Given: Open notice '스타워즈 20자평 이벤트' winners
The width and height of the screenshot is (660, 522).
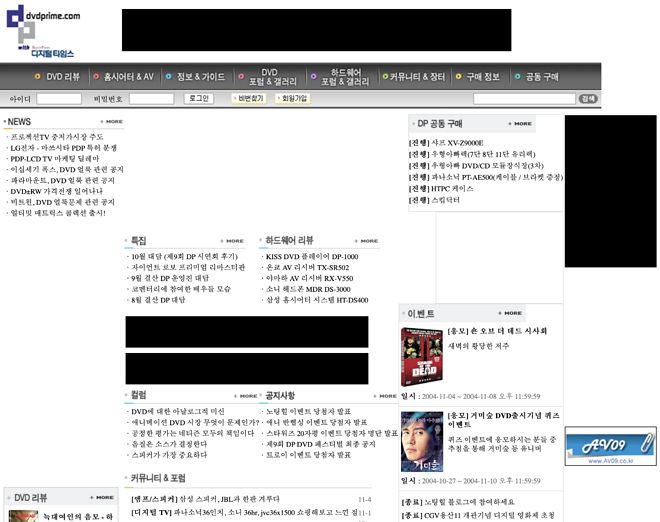Looking at the screenshot, I should coord(332,433).
